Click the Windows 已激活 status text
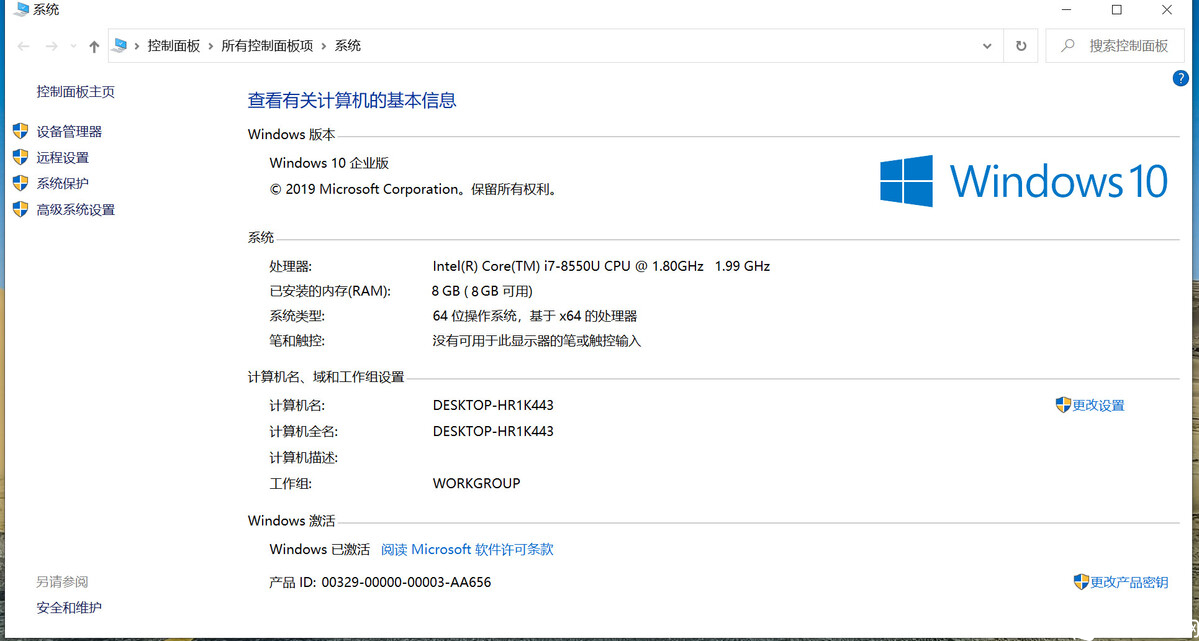1199x641 pixels. point(320,549)
